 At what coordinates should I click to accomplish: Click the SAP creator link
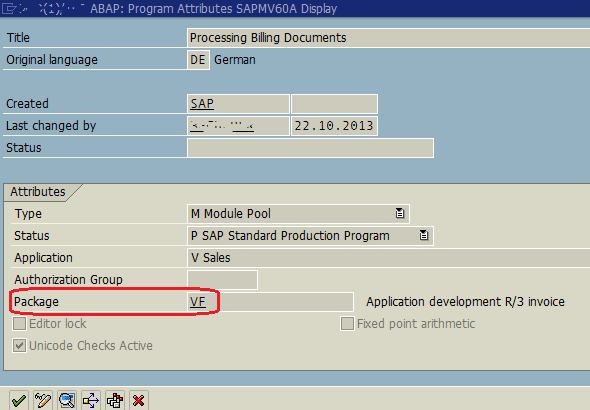(202, 103)
